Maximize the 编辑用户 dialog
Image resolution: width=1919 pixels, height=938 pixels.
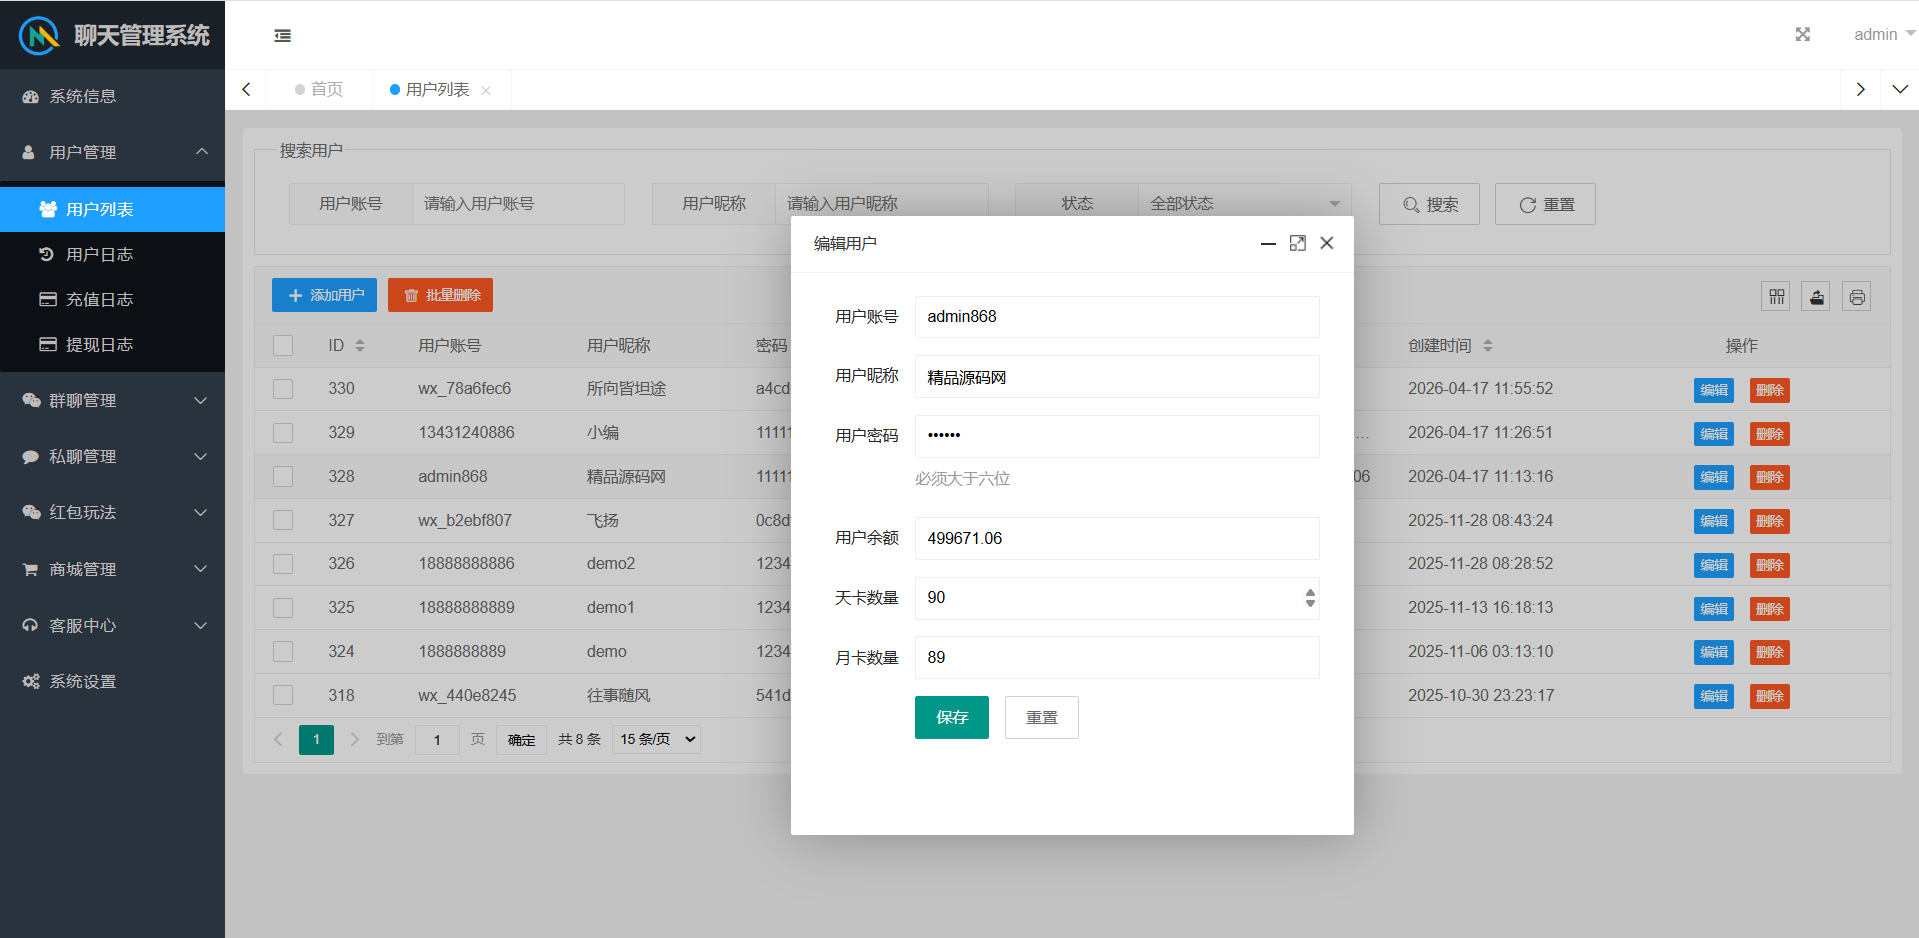pos(1297,243)
